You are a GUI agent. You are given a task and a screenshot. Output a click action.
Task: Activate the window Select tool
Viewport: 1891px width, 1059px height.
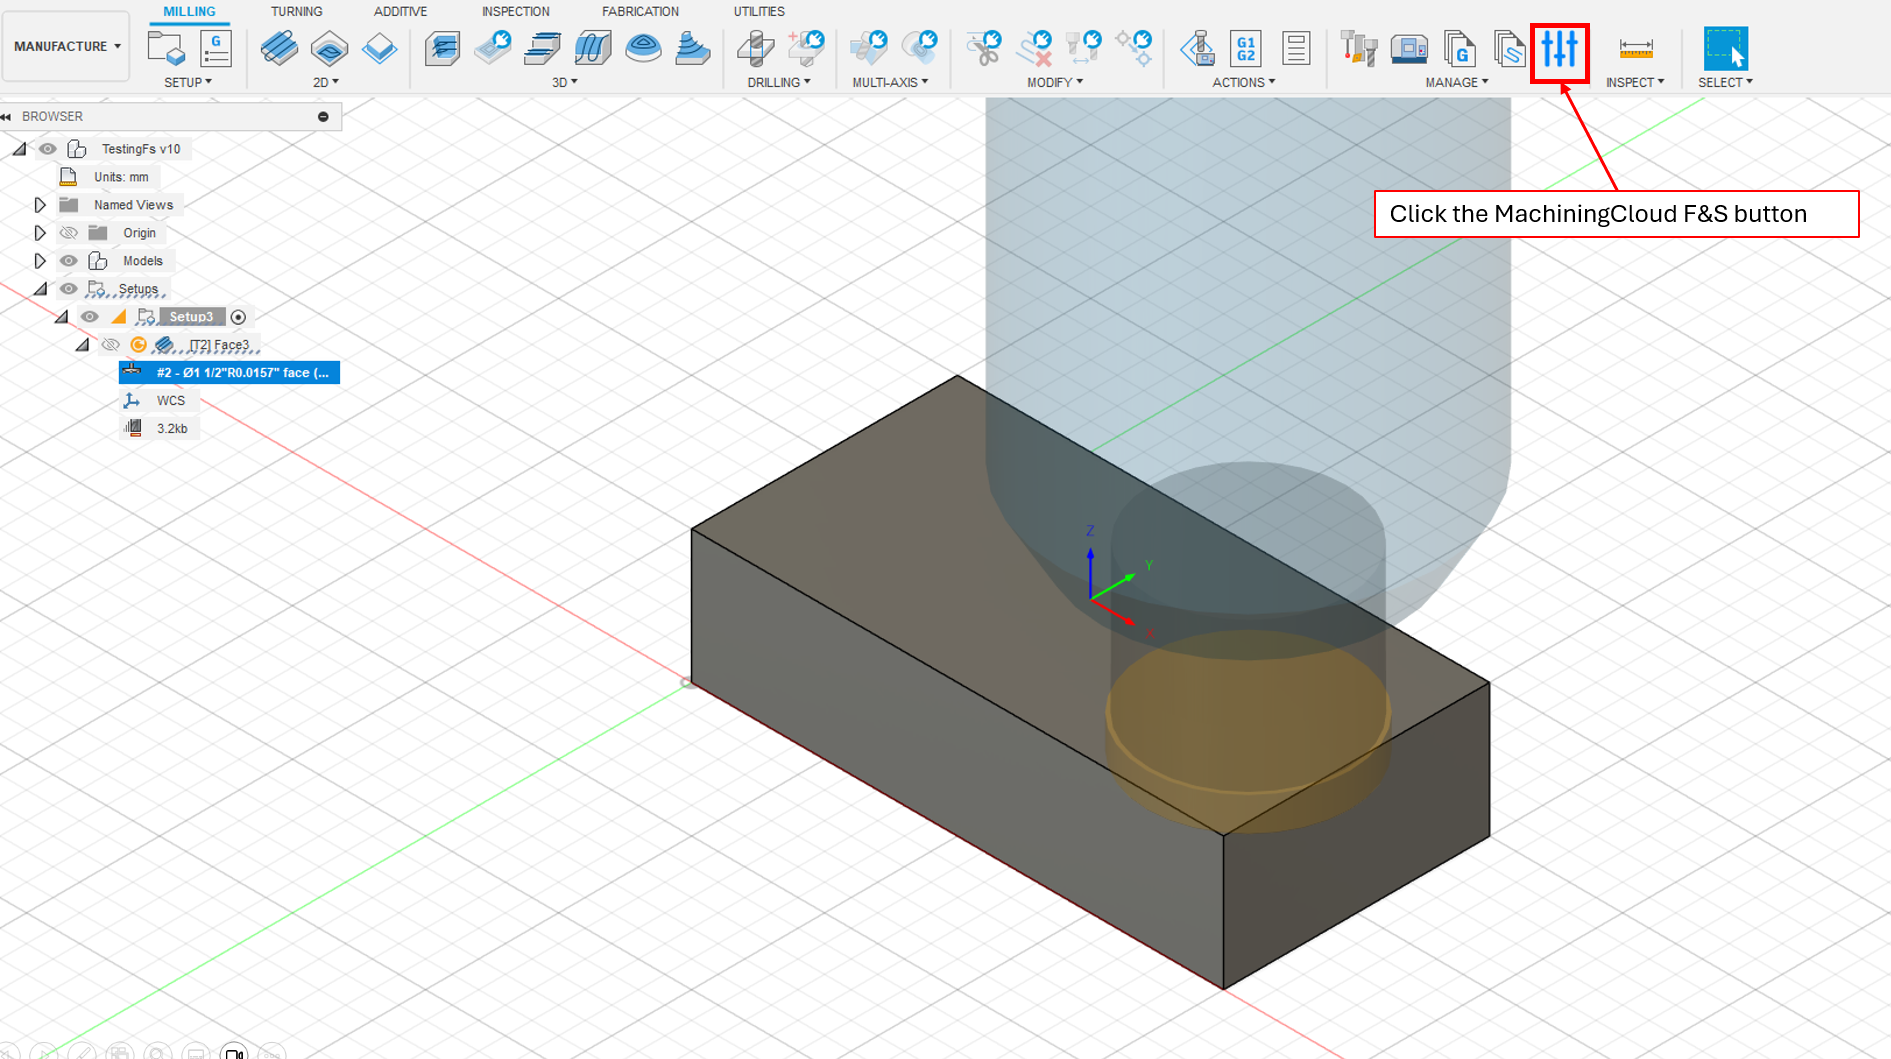click(1725, 48)
